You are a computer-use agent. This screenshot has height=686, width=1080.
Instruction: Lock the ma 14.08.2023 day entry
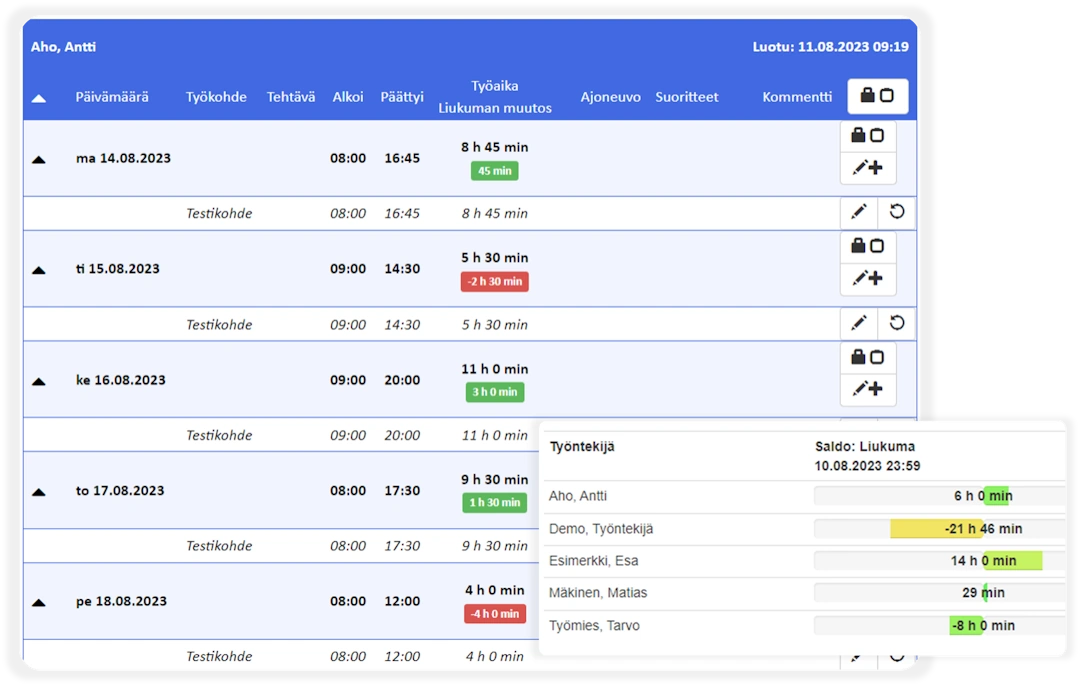point(867,135)
